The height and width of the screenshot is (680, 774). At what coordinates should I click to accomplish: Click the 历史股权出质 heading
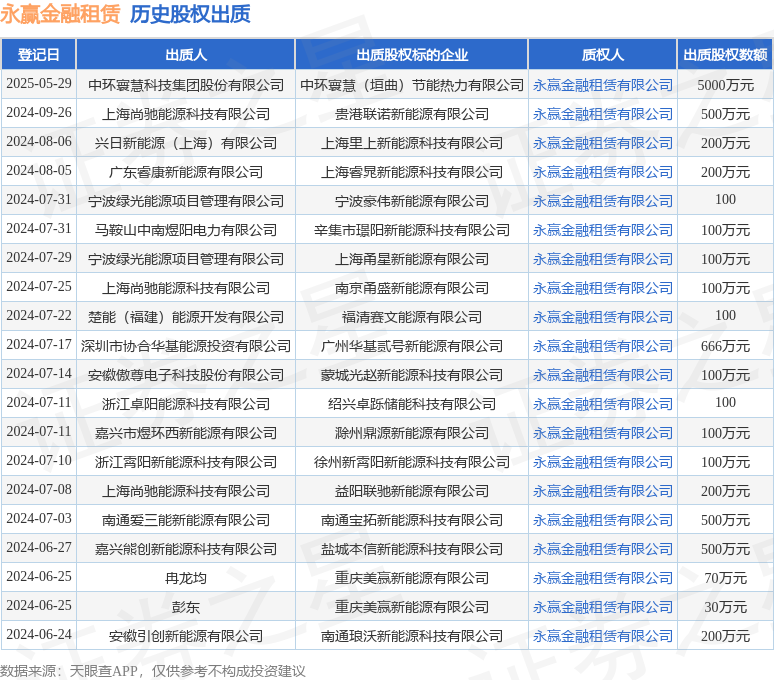[190, 14]
